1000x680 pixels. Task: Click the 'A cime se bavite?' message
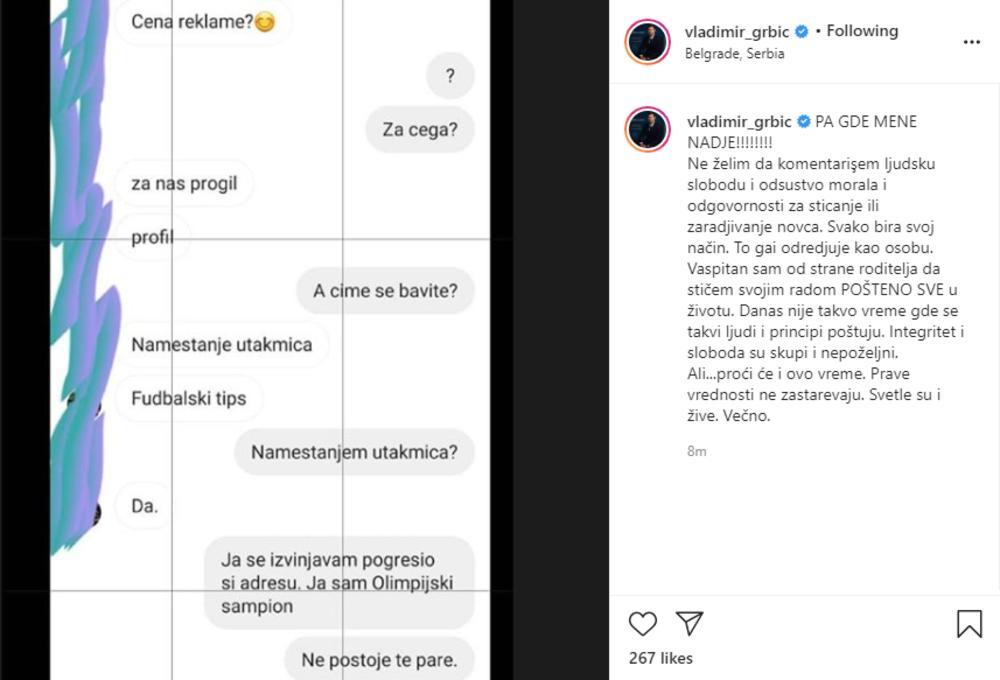click(385, 291)
